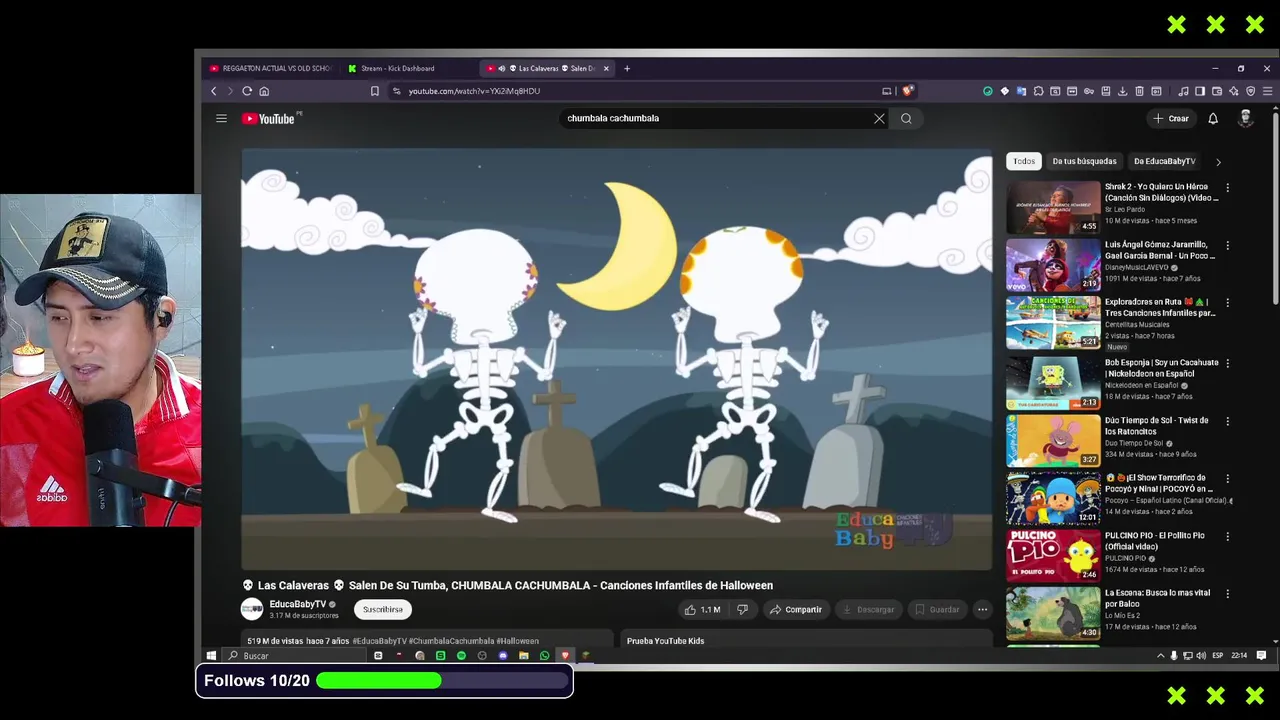Save video with Guardar button

point(937,609)
